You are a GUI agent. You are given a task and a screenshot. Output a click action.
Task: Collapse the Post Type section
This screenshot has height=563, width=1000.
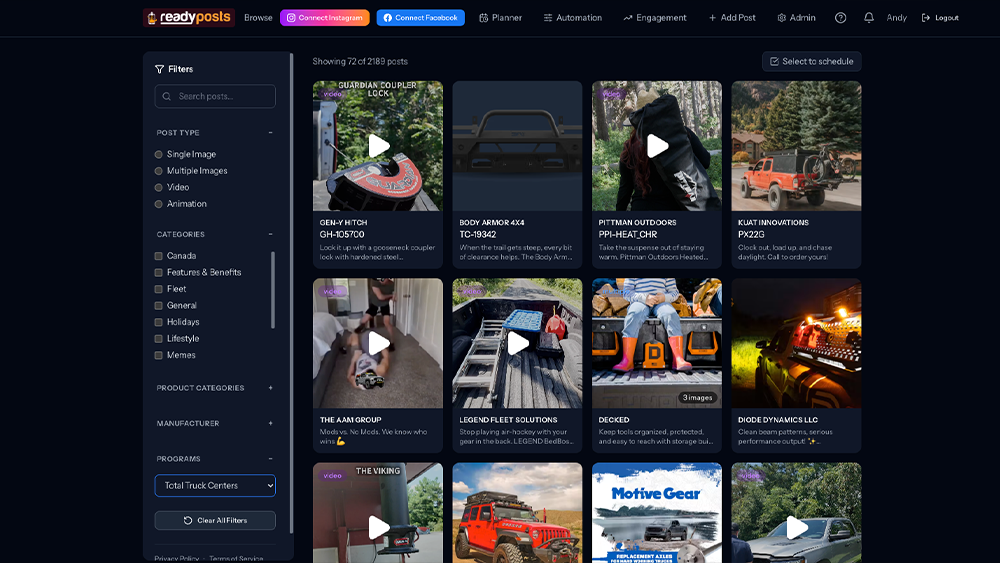[270, 133]
